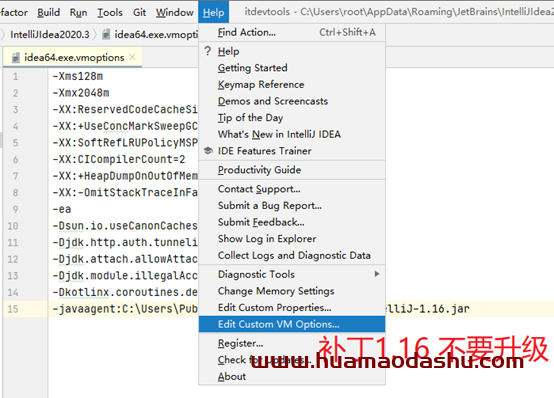Click the question mark Help icon
554x398 pixels.
pos(208,51)
